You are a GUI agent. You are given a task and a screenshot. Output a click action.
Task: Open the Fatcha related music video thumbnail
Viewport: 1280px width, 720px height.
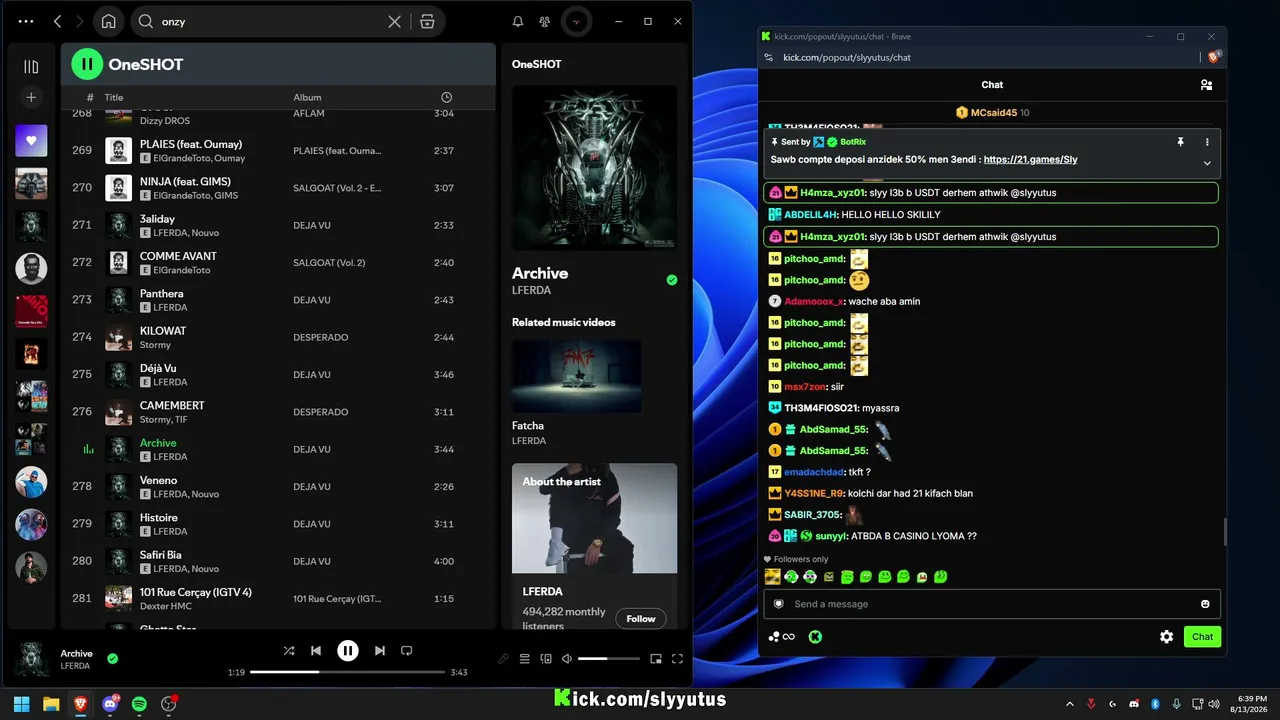coord(576,376)
